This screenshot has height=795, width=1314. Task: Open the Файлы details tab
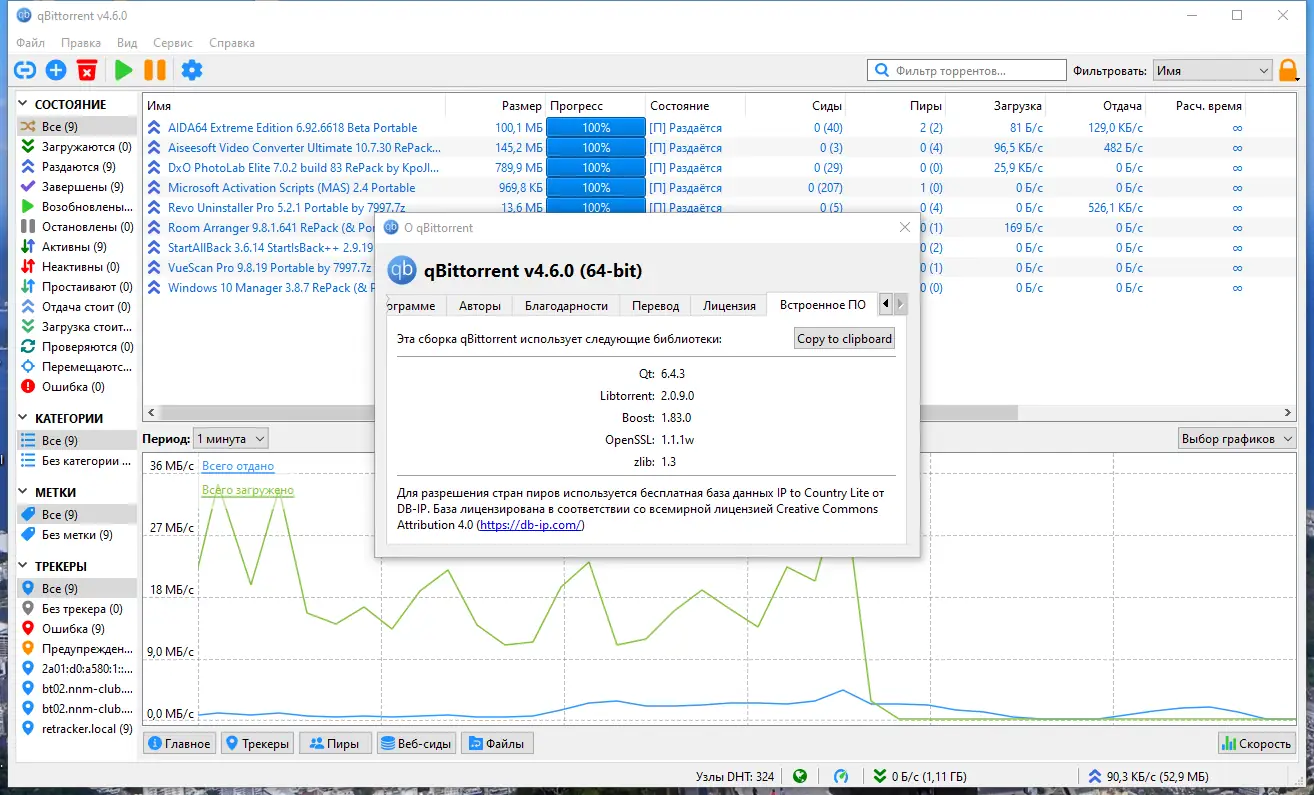(497, 743)
